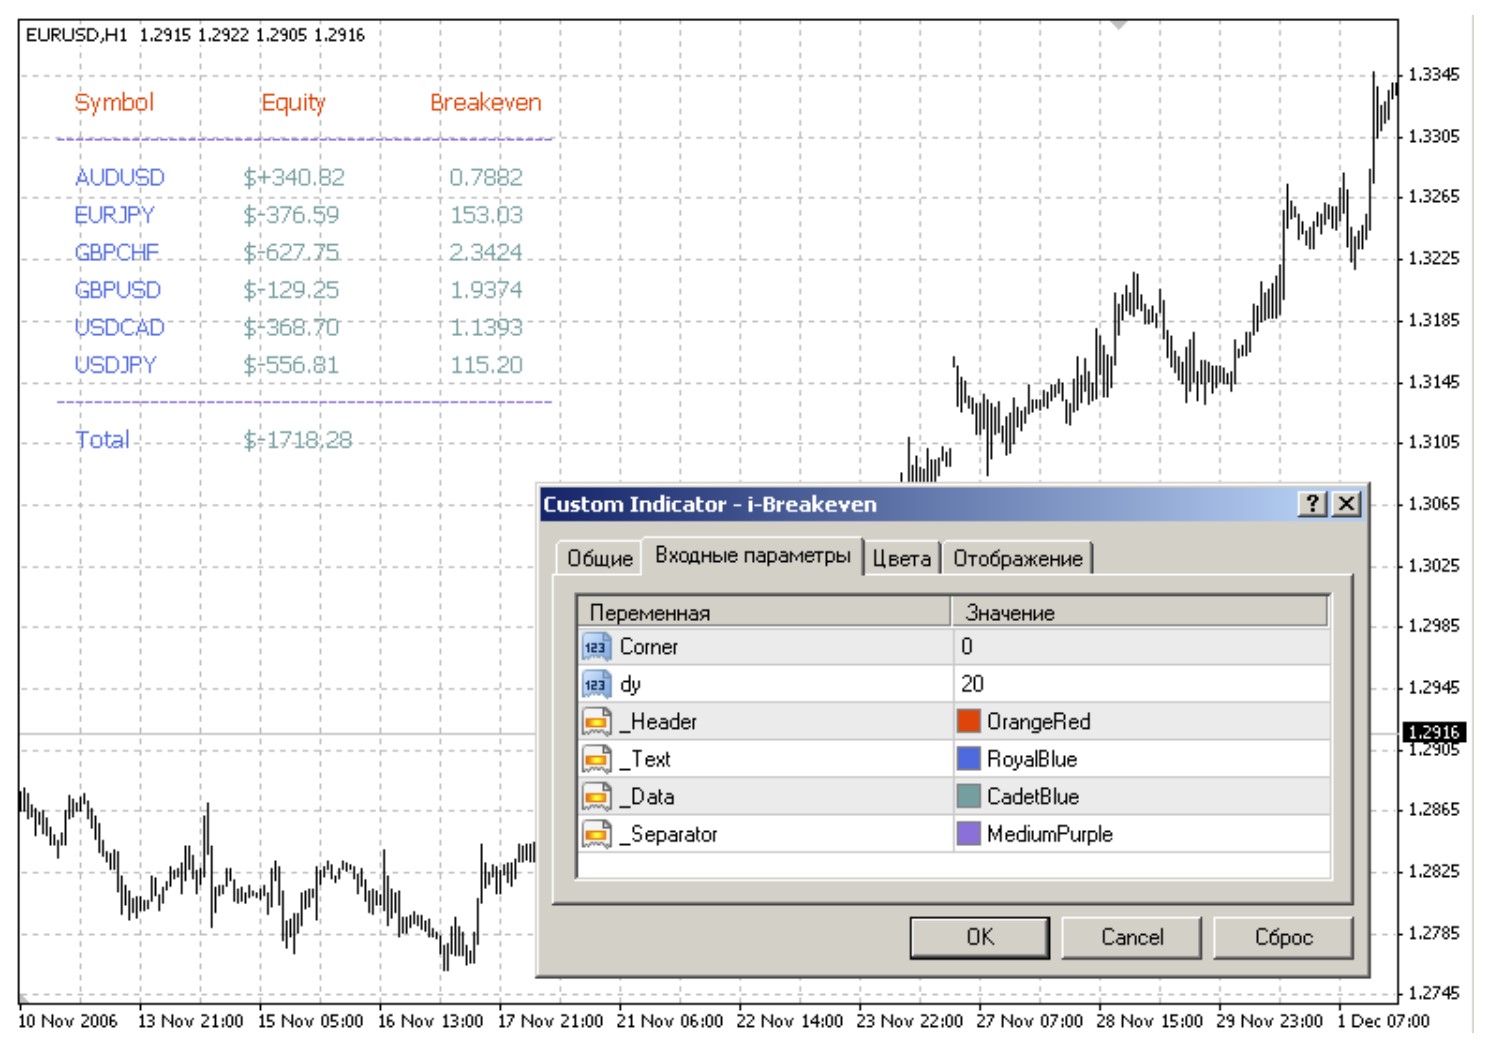Click the $+340.82 equity value
The height and width of the screenshot is (1048, 1486).
click(x=294, y=177)
